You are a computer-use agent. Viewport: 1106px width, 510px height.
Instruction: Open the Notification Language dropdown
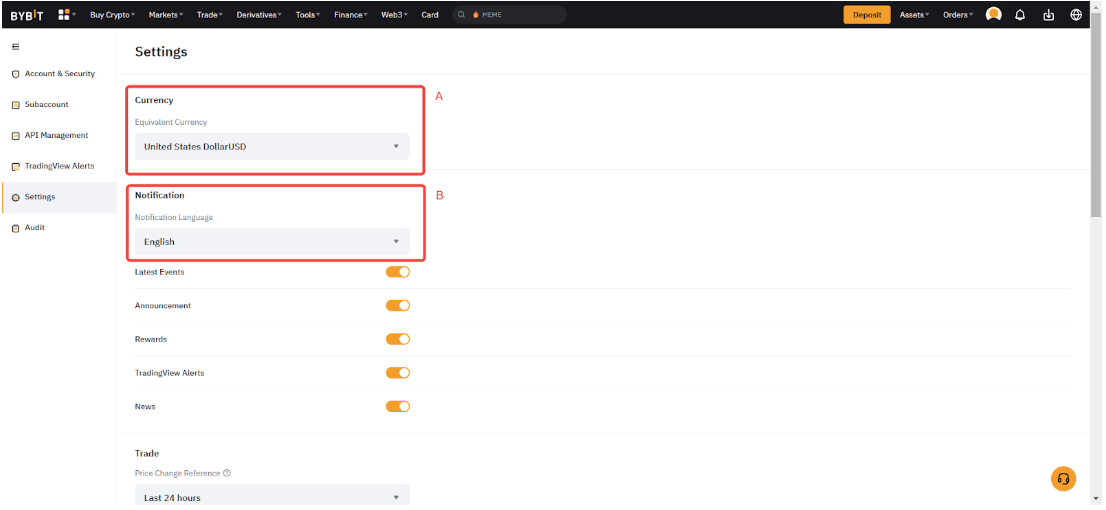click(272, 242)
